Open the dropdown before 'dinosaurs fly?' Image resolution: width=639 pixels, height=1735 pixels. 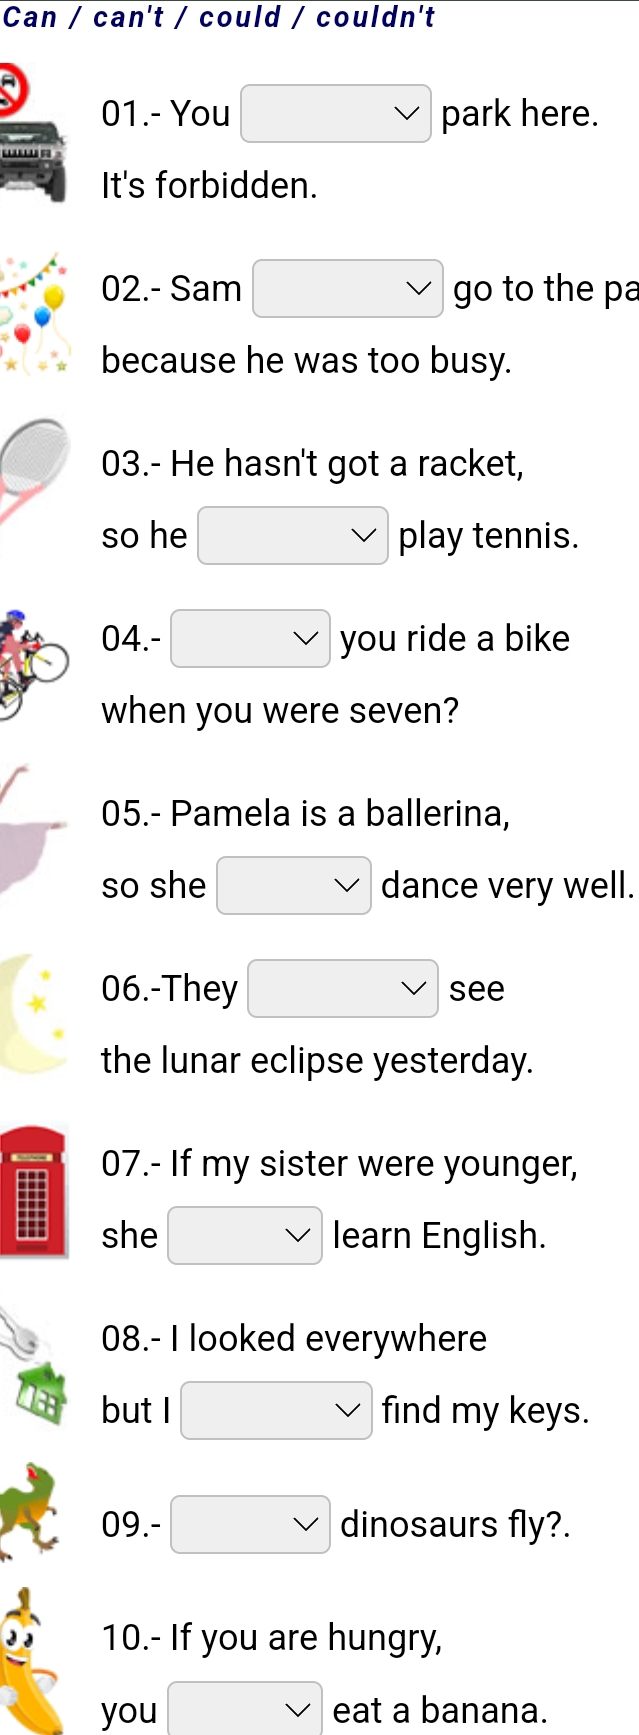pyautogui.click(x=251, y=1525)
